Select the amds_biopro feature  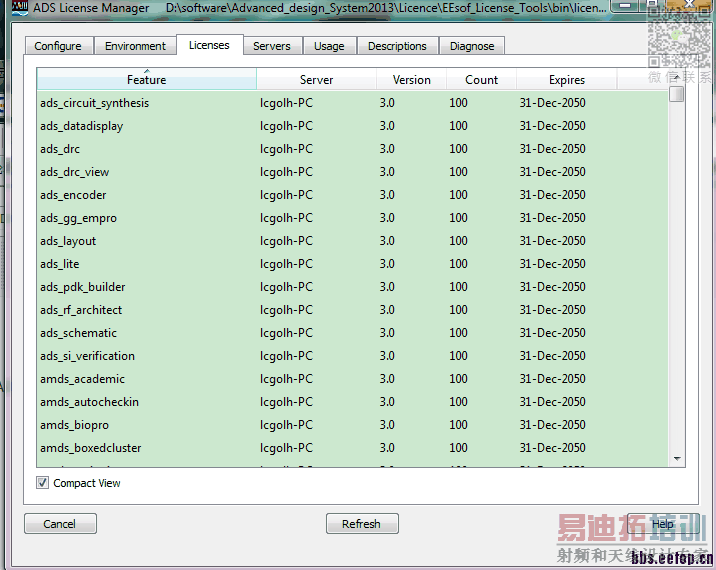click(74, 425)
